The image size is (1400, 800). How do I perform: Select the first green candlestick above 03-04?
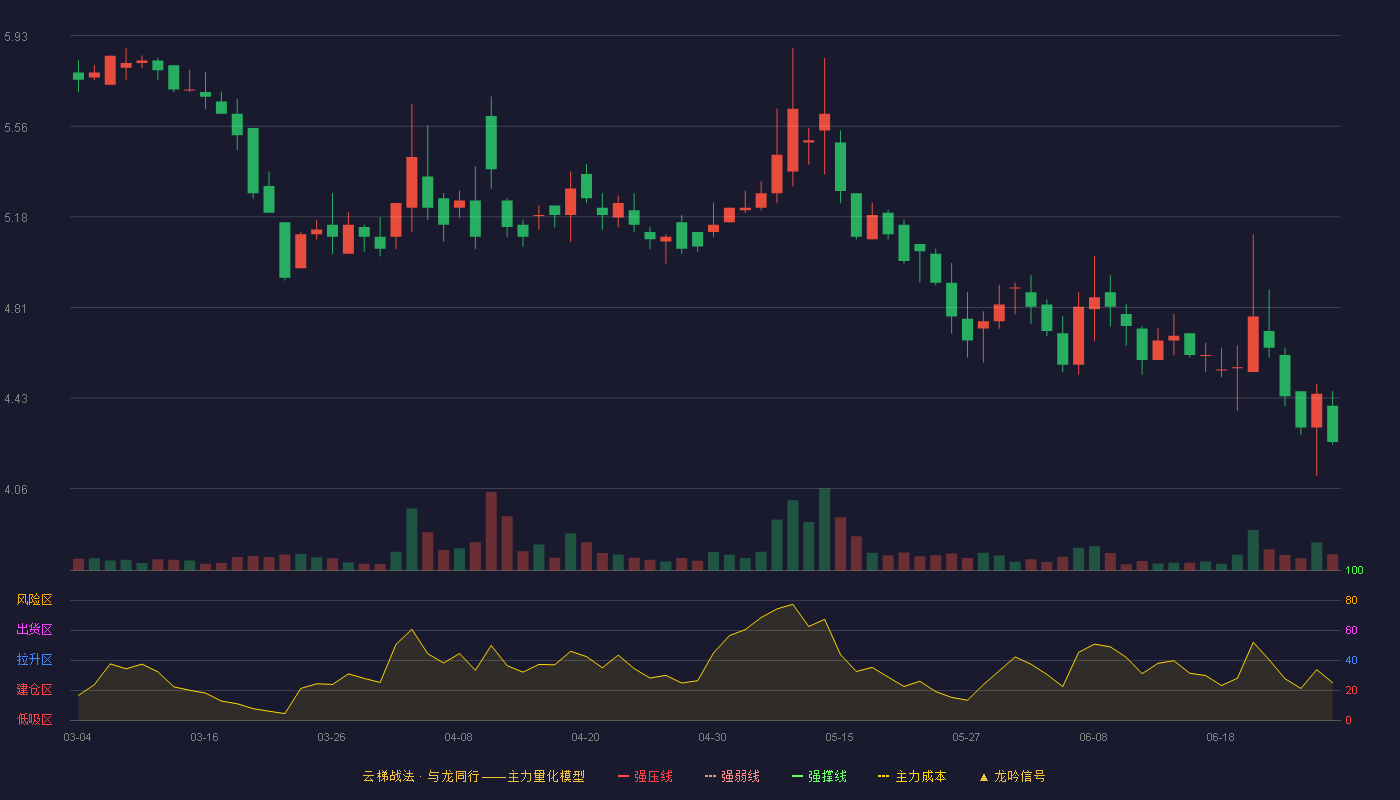click(78, 76)
